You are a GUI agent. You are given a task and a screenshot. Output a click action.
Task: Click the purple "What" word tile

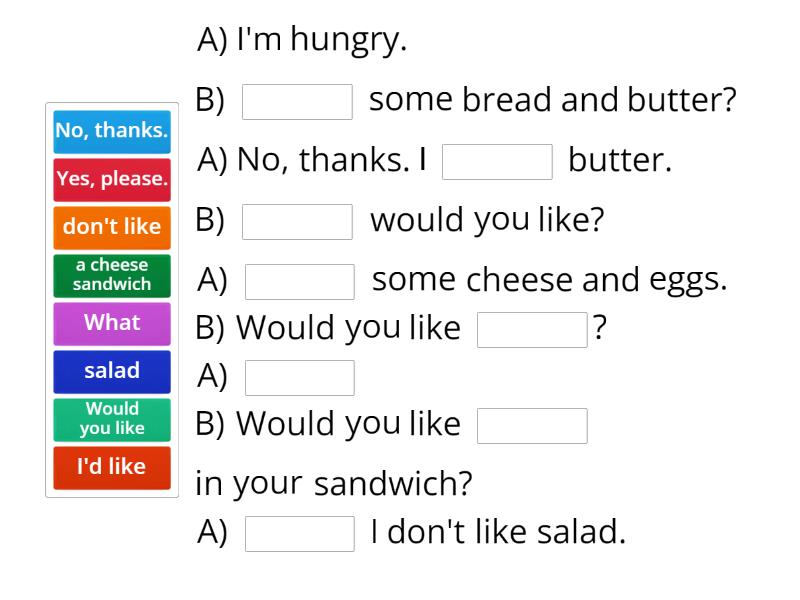pyautogui.click(x=112, y=323)
